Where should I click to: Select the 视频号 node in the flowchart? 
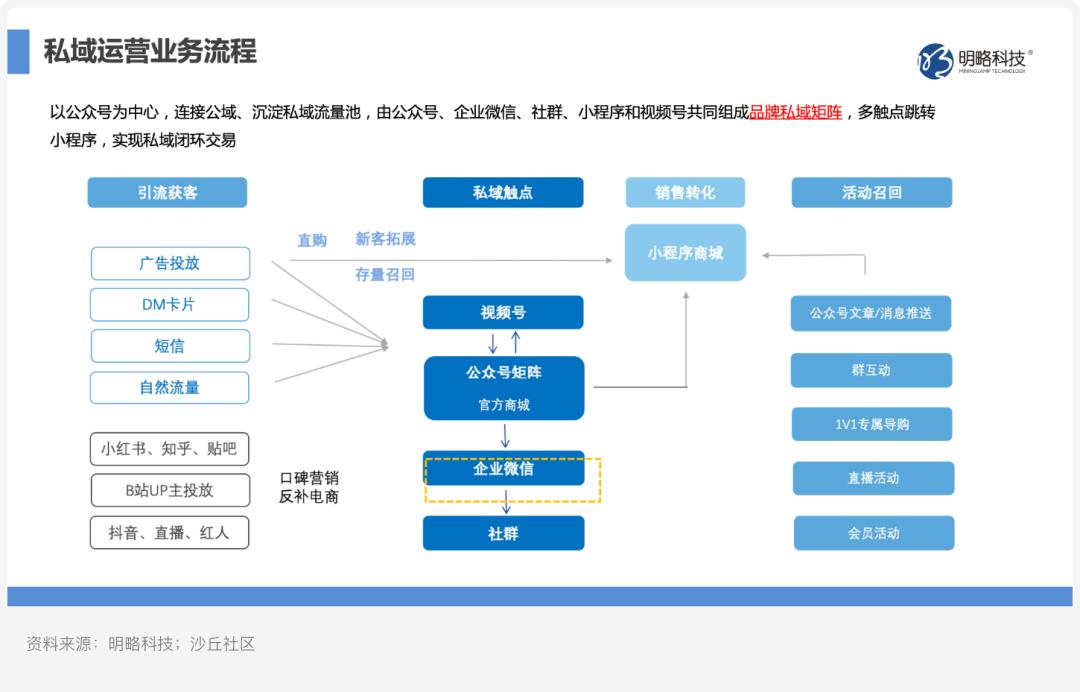tap(503, 312)
